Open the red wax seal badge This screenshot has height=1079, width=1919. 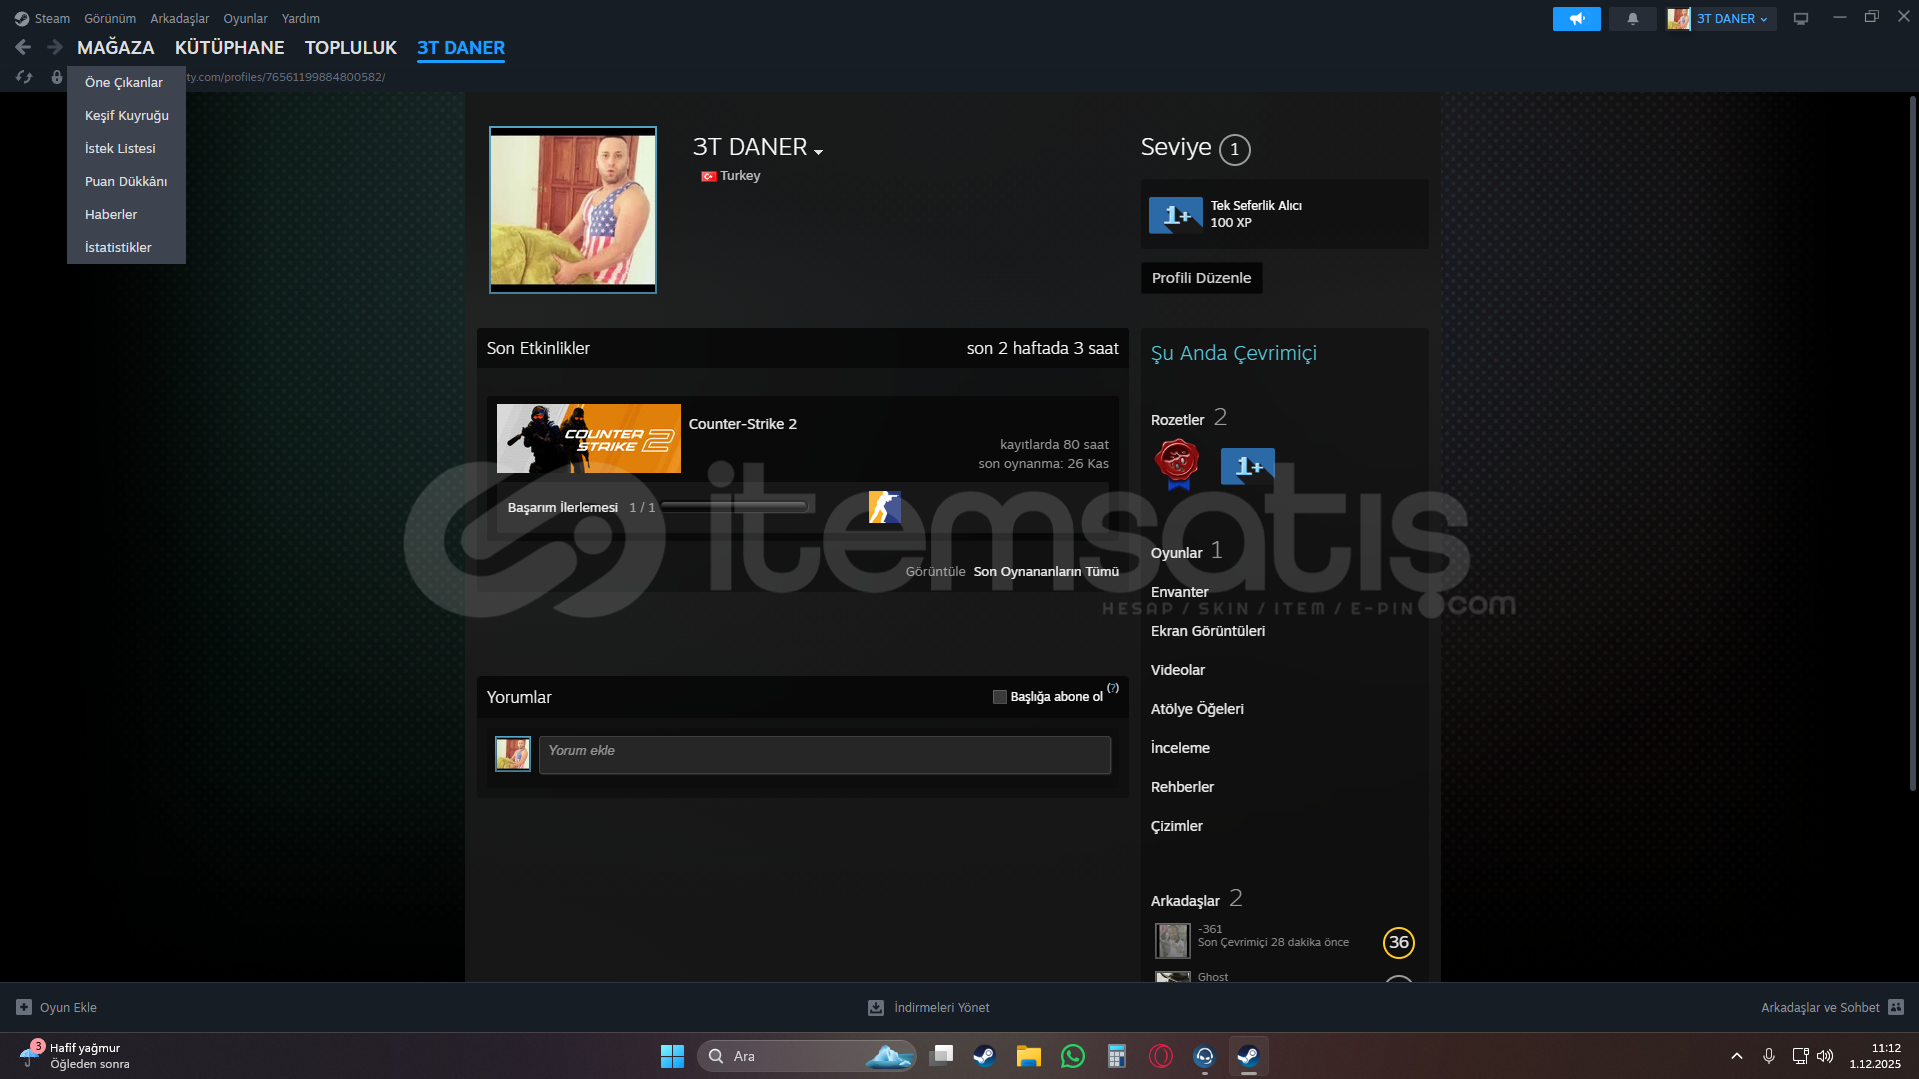(1177, 464)
